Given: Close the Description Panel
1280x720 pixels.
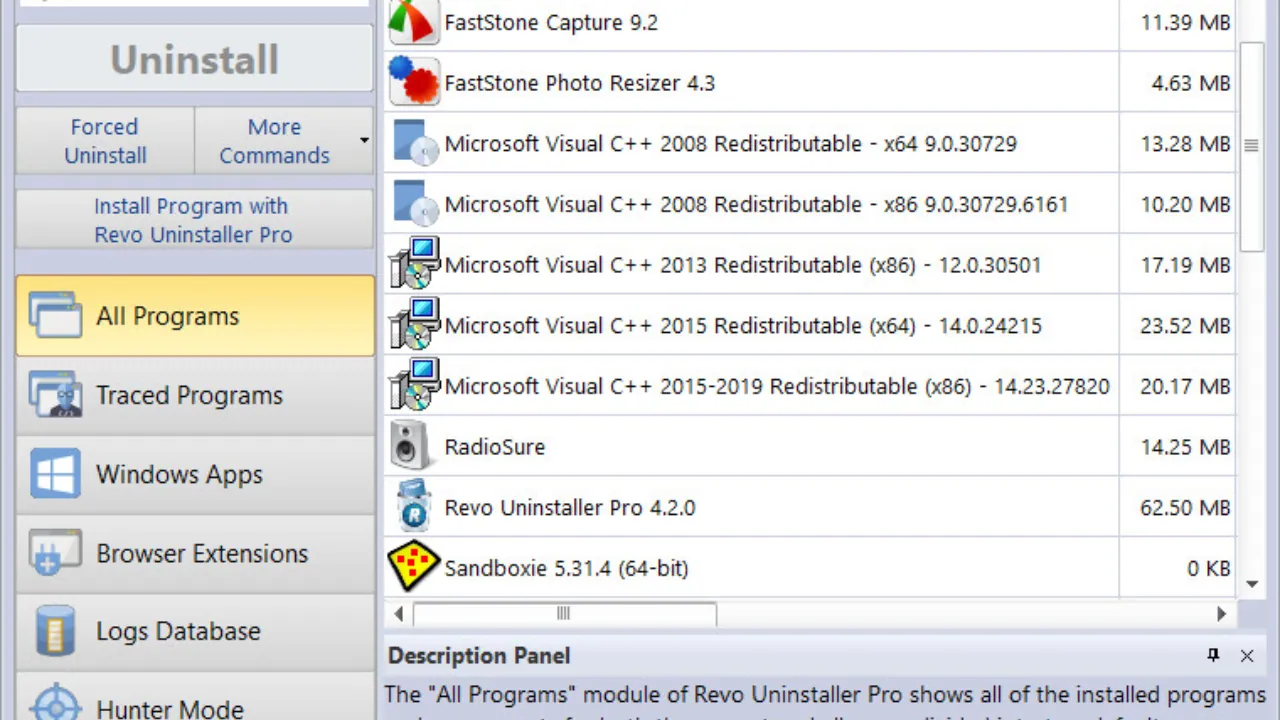Looking at the screenshot, I should [1247, 656].
